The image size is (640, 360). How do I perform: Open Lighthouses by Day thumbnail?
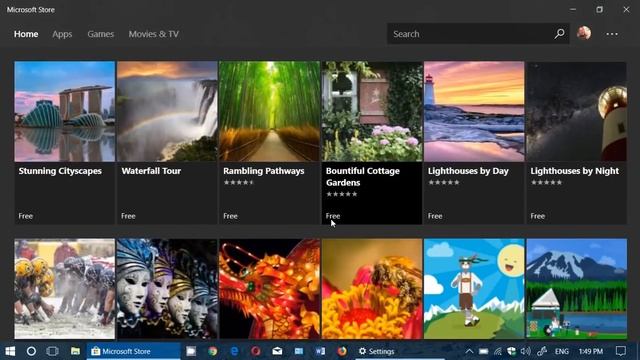click(474, 111)
